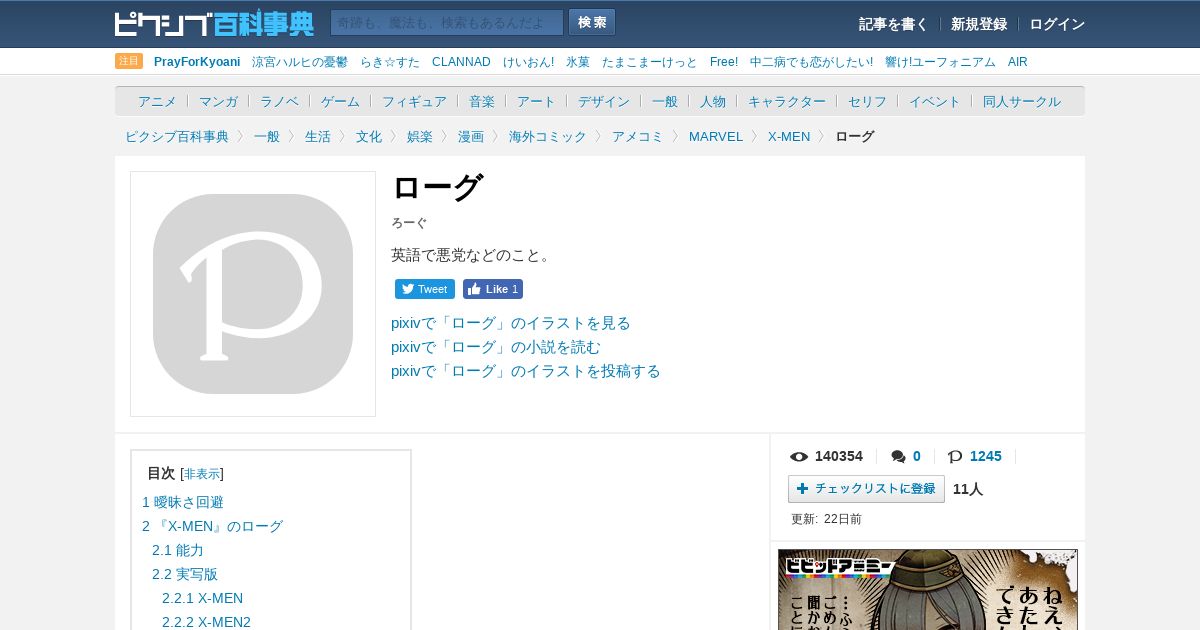Go to 文化 breadcrumb
The height and width of the screenshot is (630, 1200).
(369, 136)
